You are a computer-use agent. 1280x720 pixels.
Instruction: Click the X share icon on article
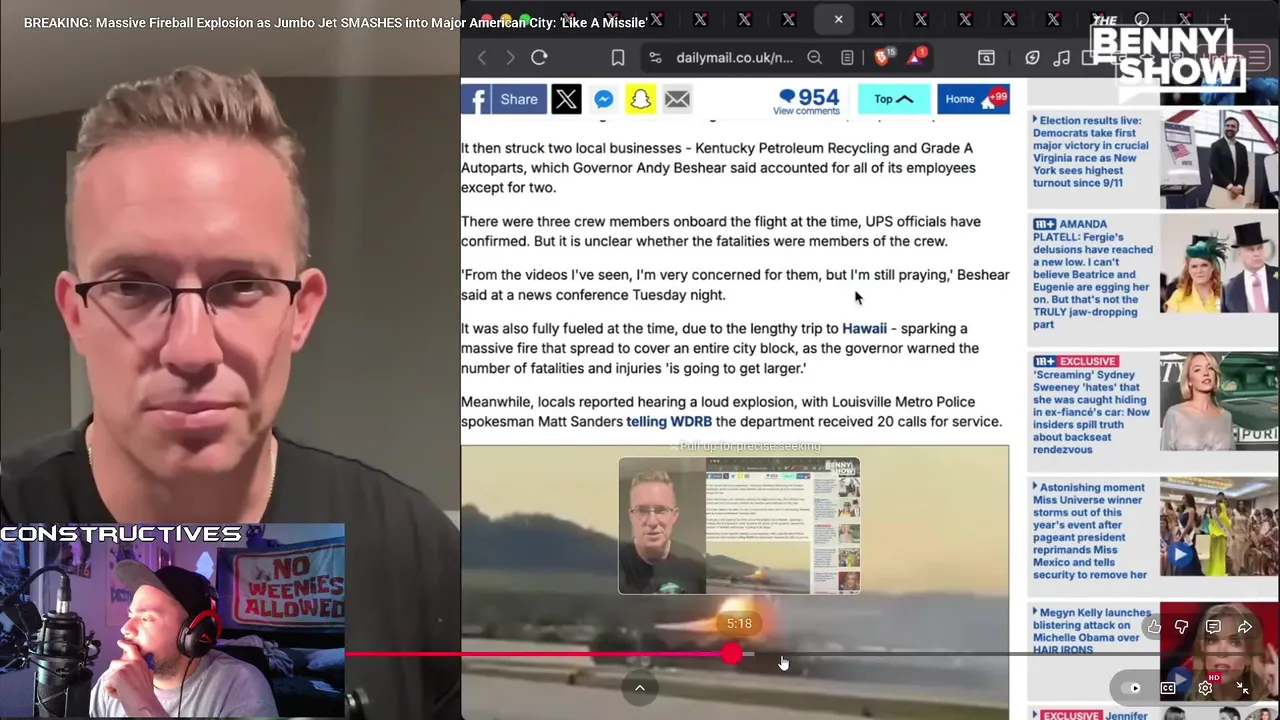click(566, 99)
